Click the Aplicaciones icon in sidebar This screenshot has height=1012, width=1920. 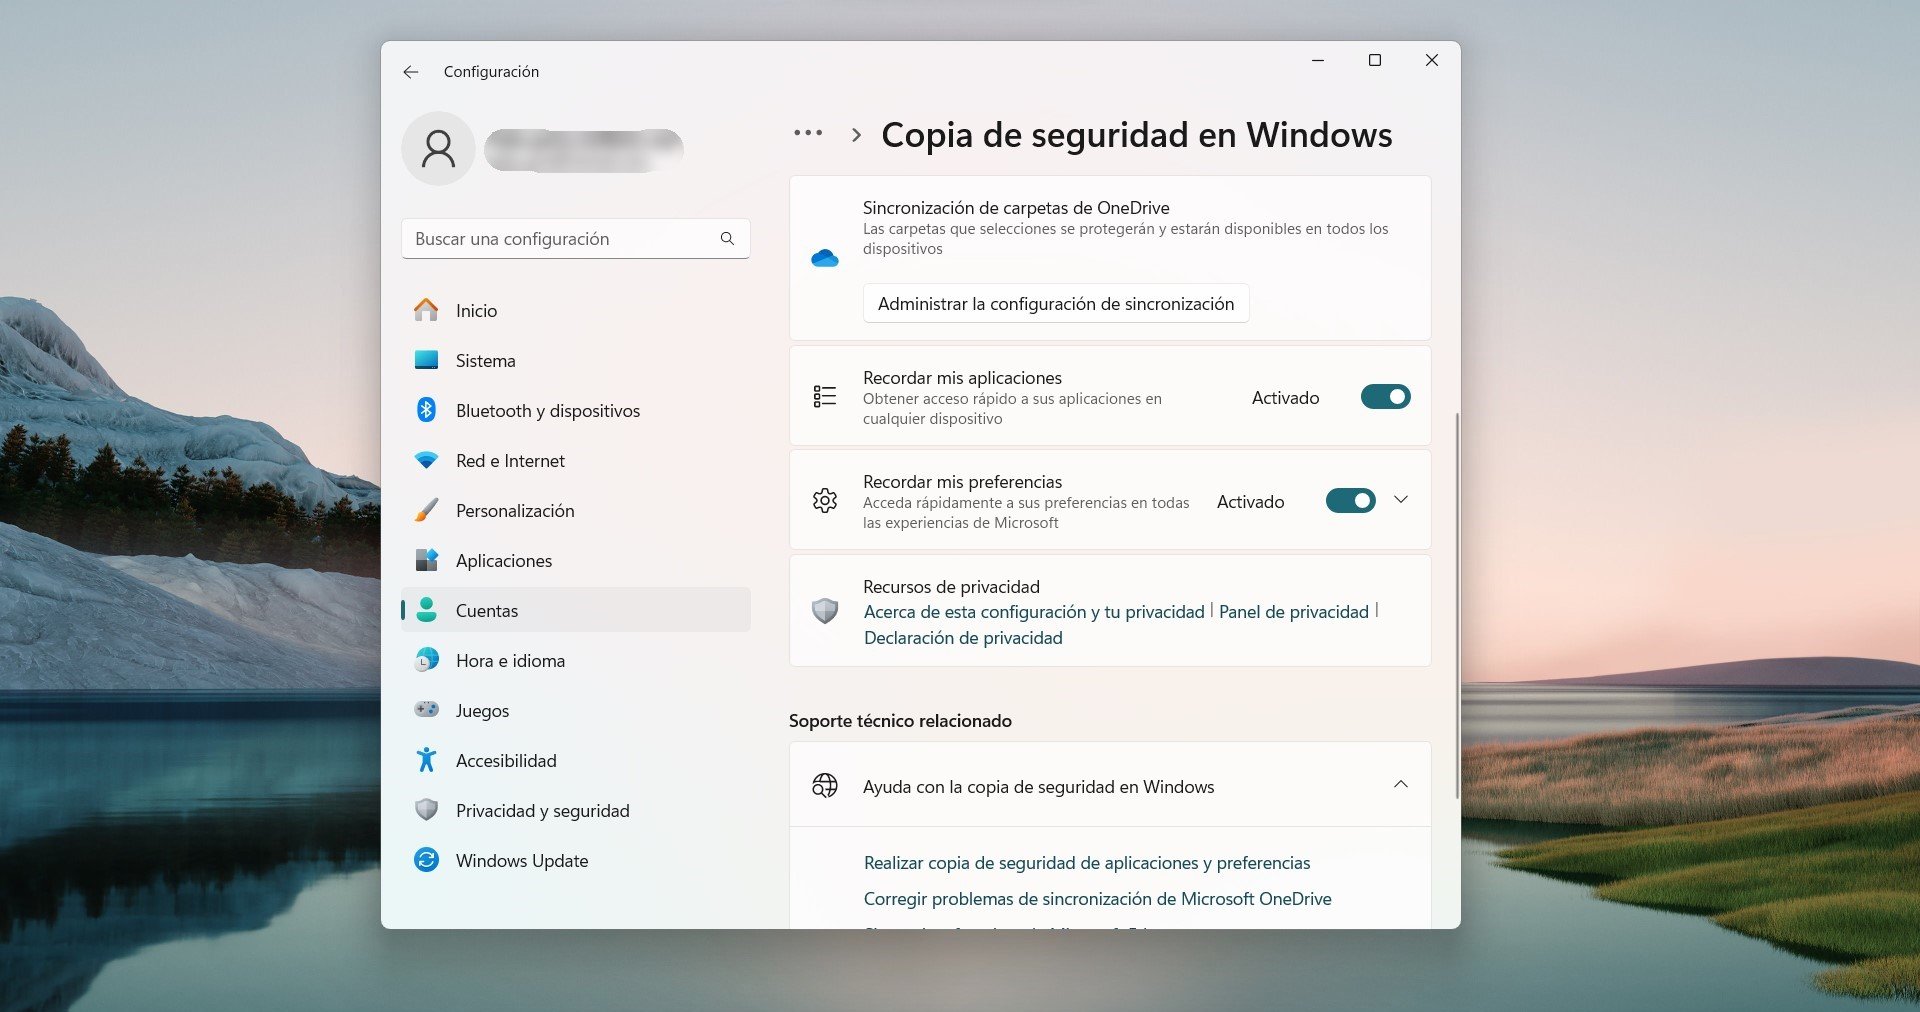coord(426,560)
